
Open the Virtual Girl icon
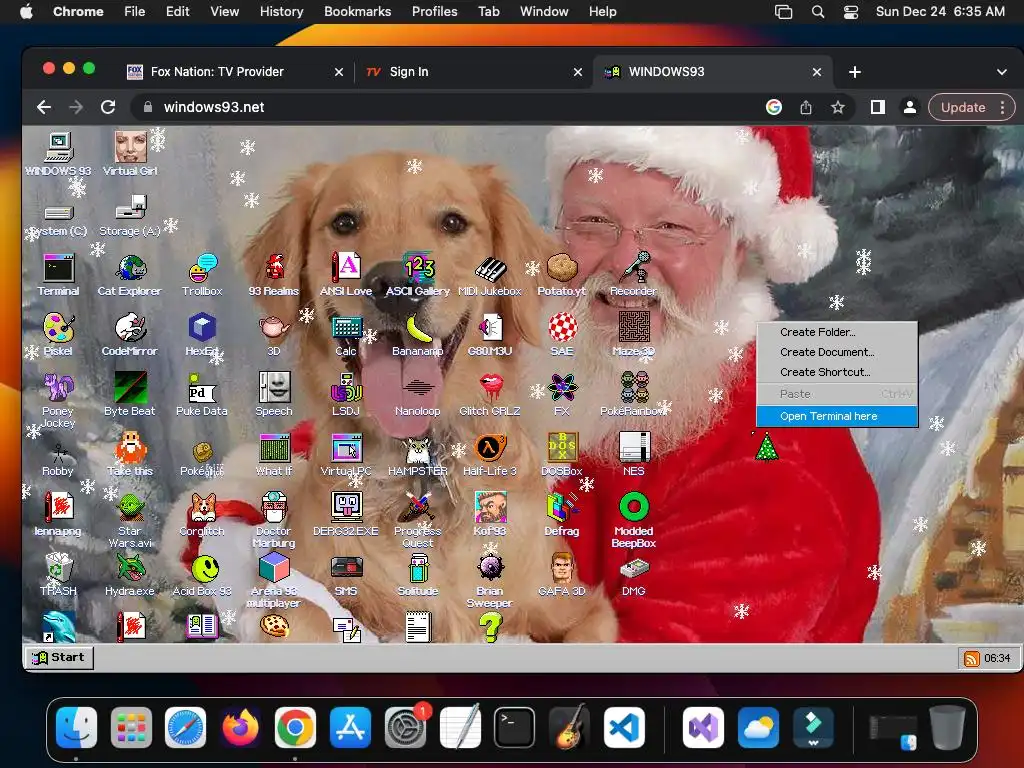click(x=130, y=154)
